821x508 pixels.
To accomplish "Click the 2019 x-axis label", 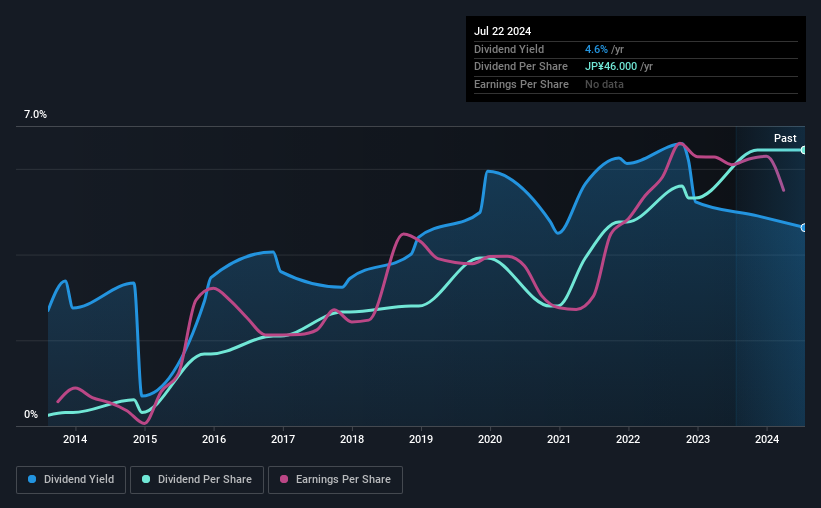I will click(x=420, y=439).
